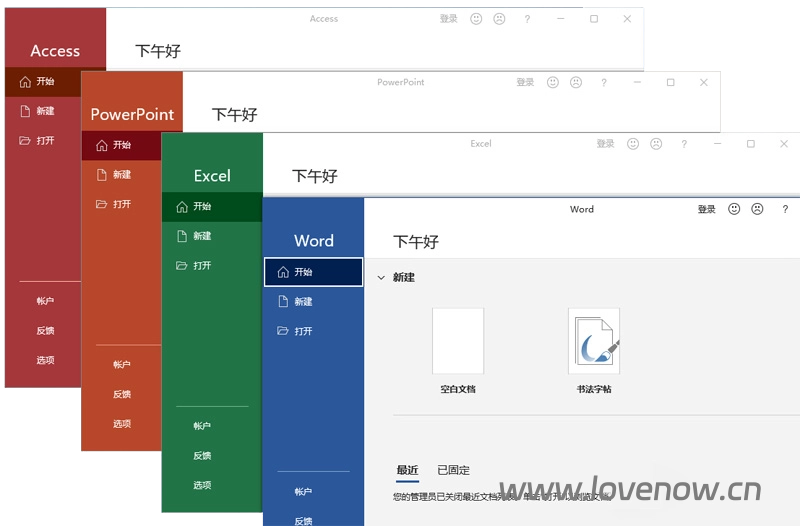This screenshot has height=526, width=800.
Task: Sign in via 登录 in Word window
Action: (x=707, y=209)
